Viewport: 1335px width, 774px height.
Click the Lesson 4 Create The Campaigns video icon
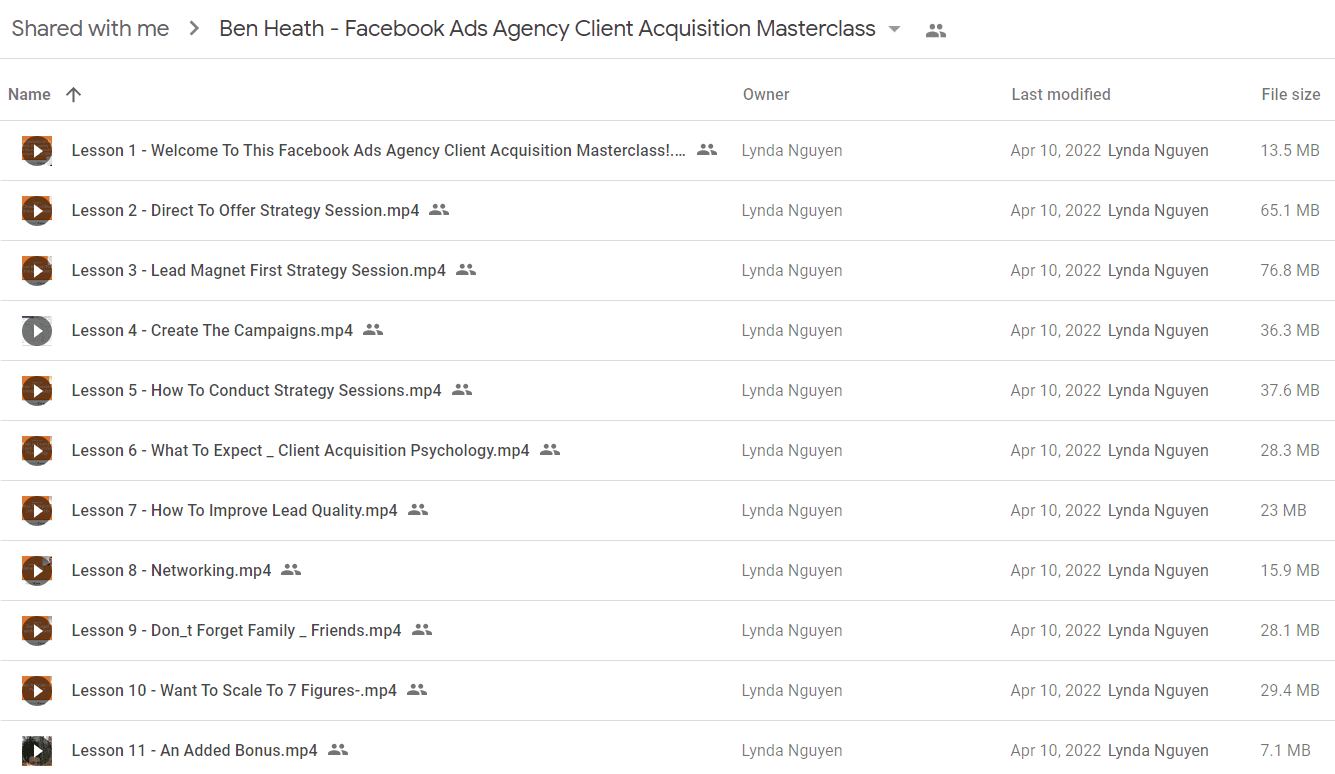coord(37,331)
